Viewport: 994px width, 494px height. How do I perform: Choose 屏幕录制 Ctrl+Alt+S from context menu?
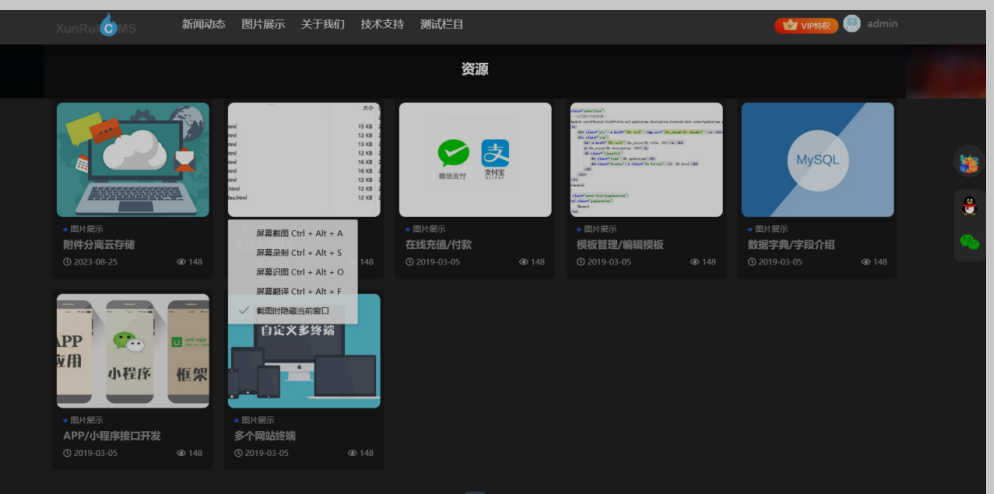coord(299,253)
